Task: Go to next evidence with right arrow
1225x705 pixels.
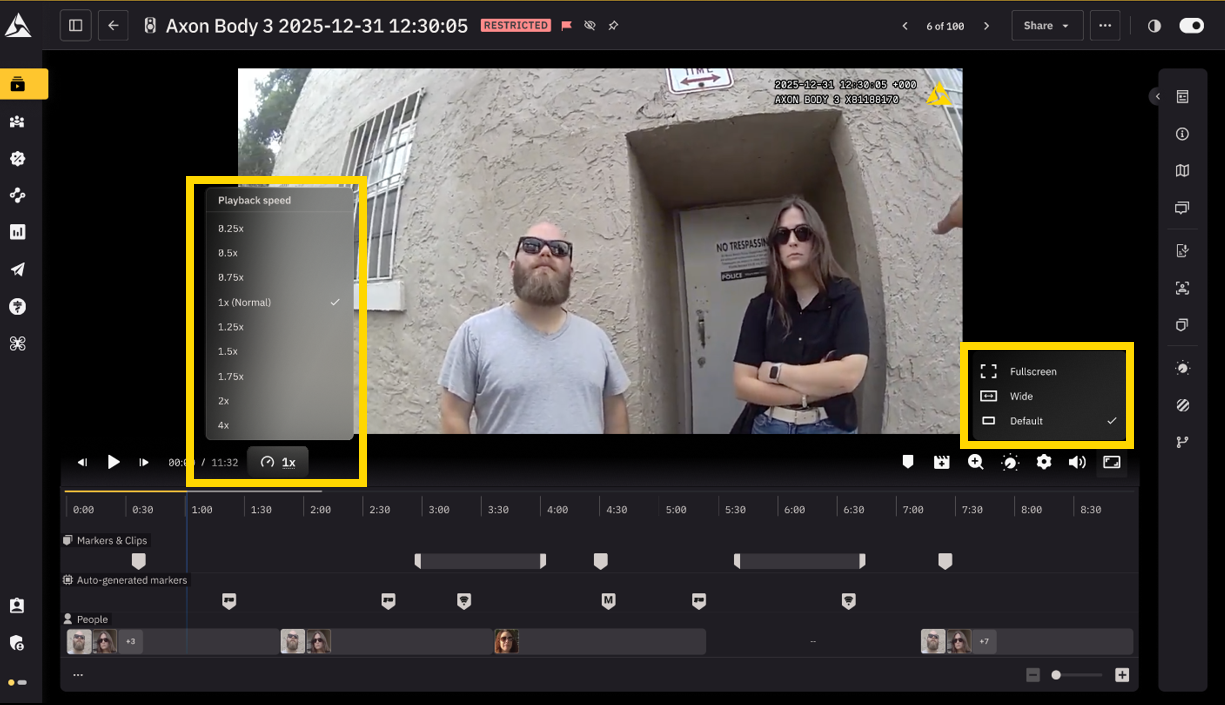Action: 986,26
